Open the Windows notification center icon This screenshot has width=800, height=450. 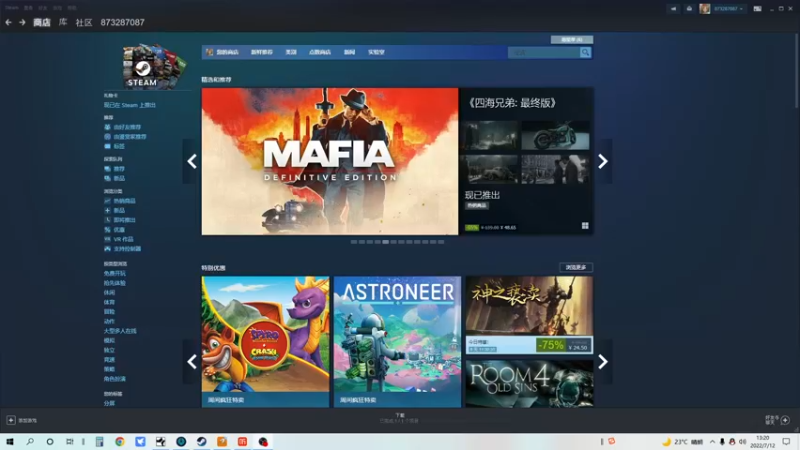786,441
